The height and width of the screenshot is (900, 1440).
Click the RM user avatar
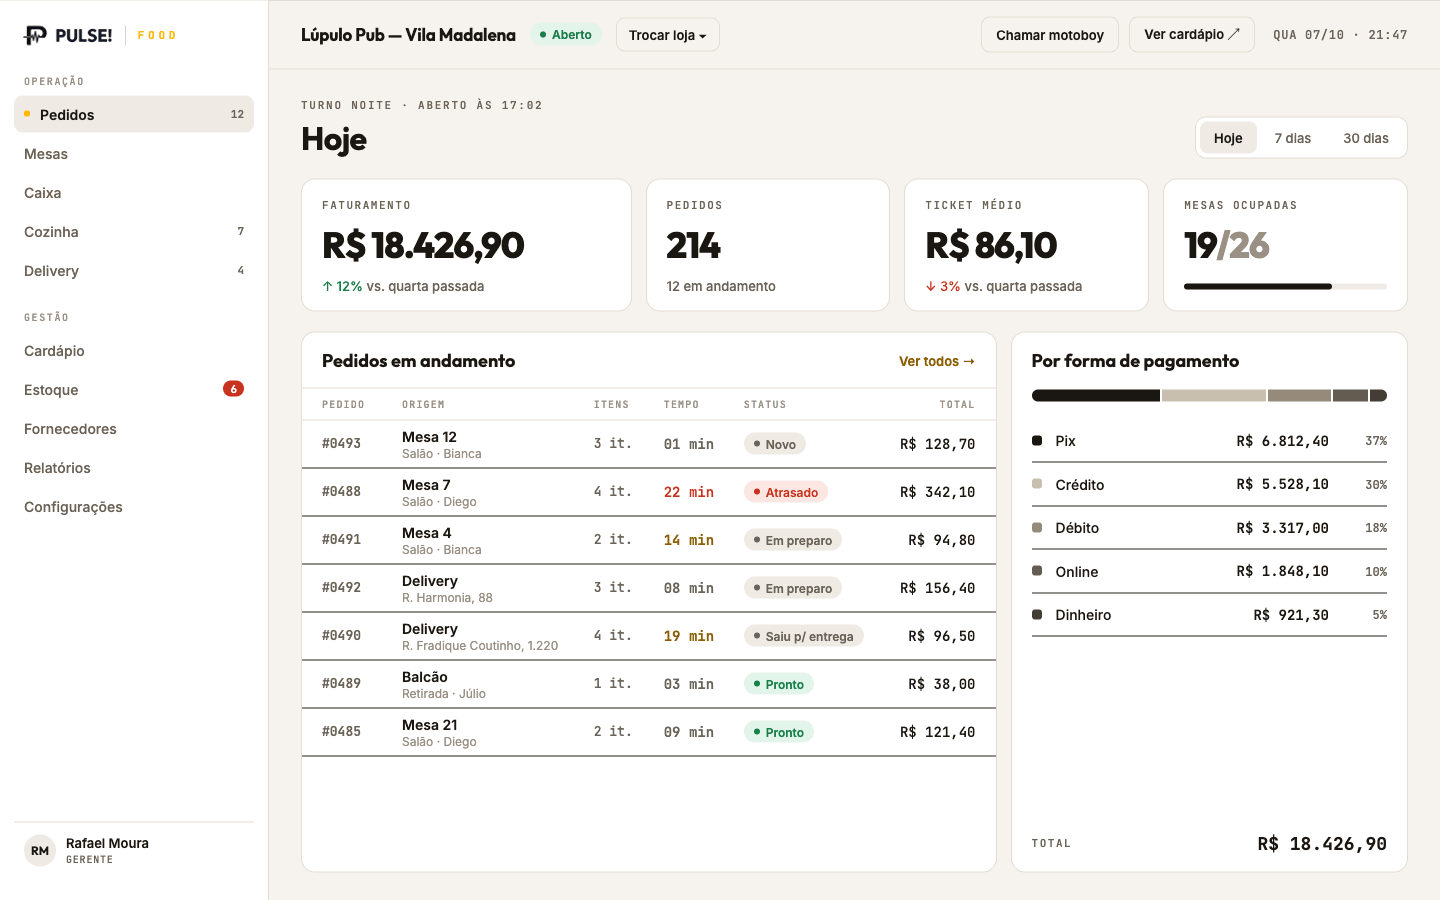tap(40, 851)
